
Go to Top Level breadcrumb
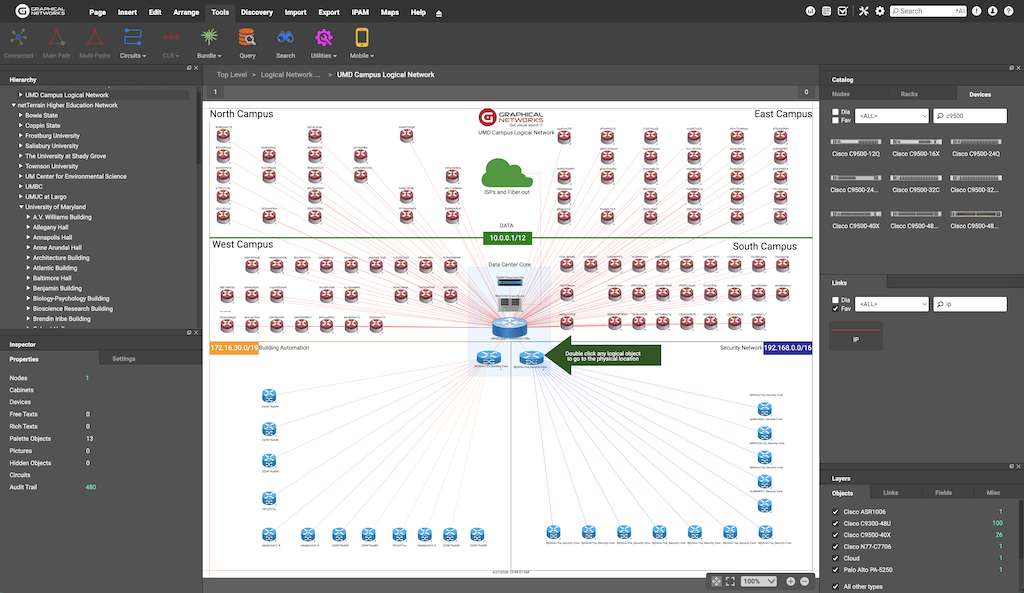pos(232,74)
